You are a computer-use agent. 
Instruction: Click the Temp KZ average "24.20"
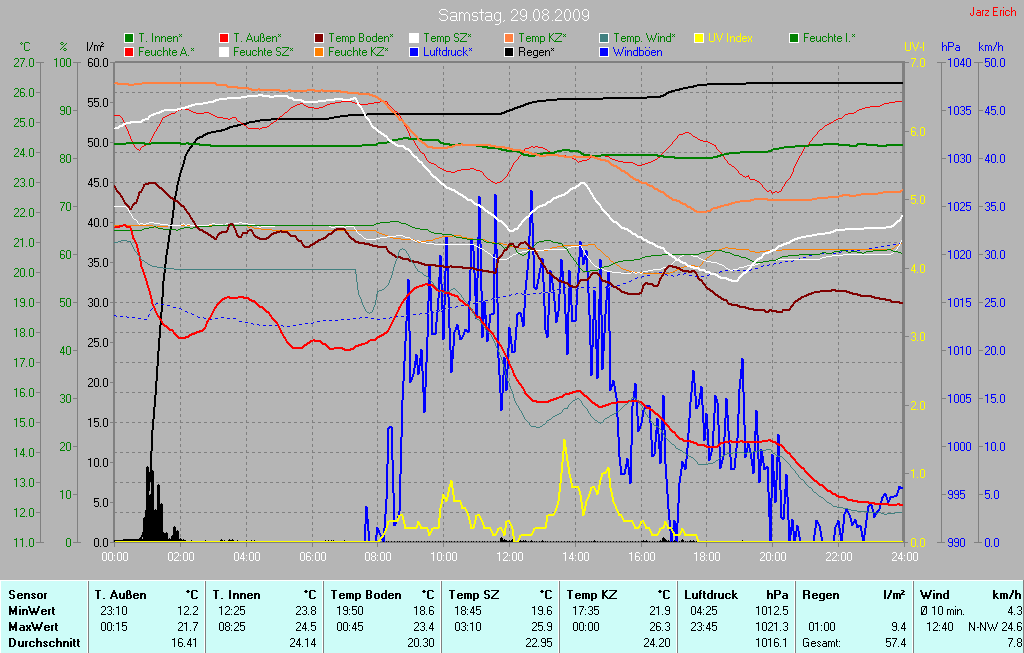click(x=657, y=643)
